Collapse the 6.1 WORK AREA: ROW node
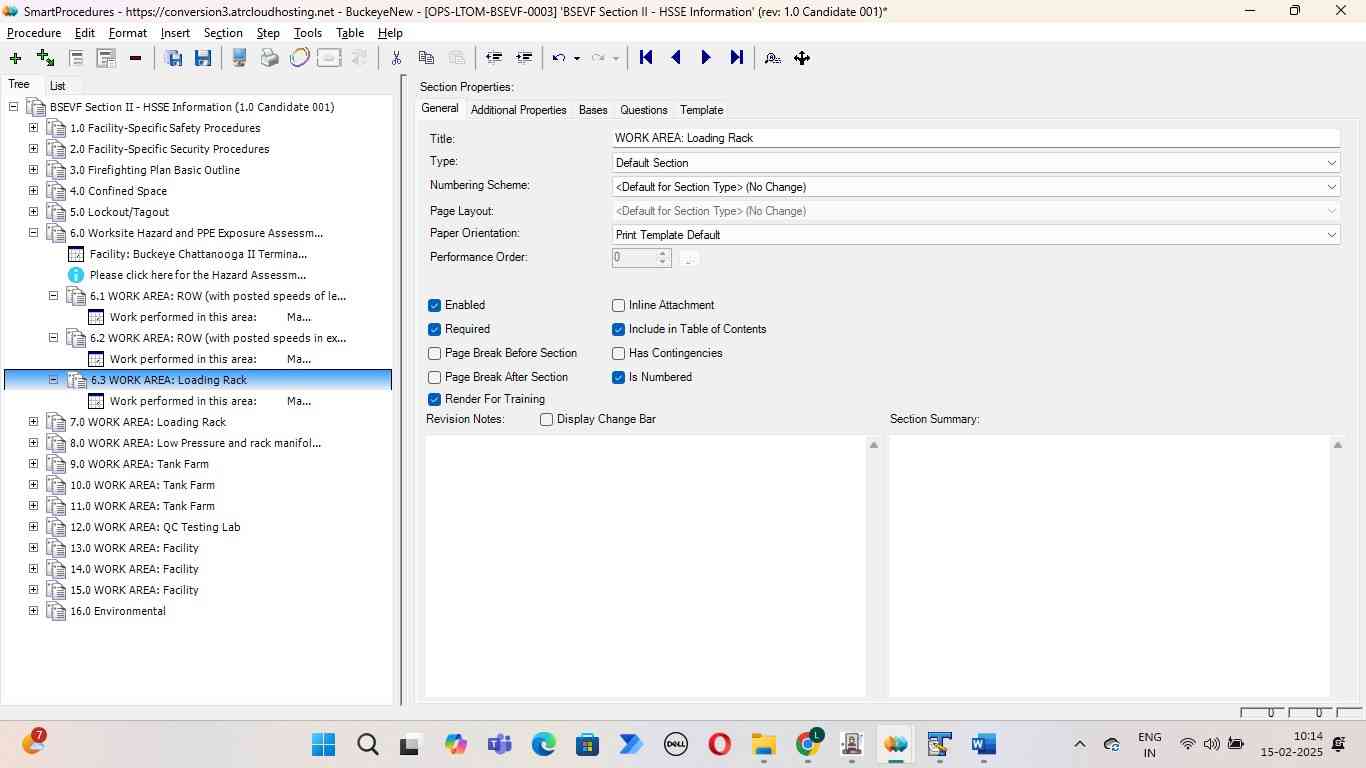1366x768 pixels. pyautogui.click(x=53, y=296)
